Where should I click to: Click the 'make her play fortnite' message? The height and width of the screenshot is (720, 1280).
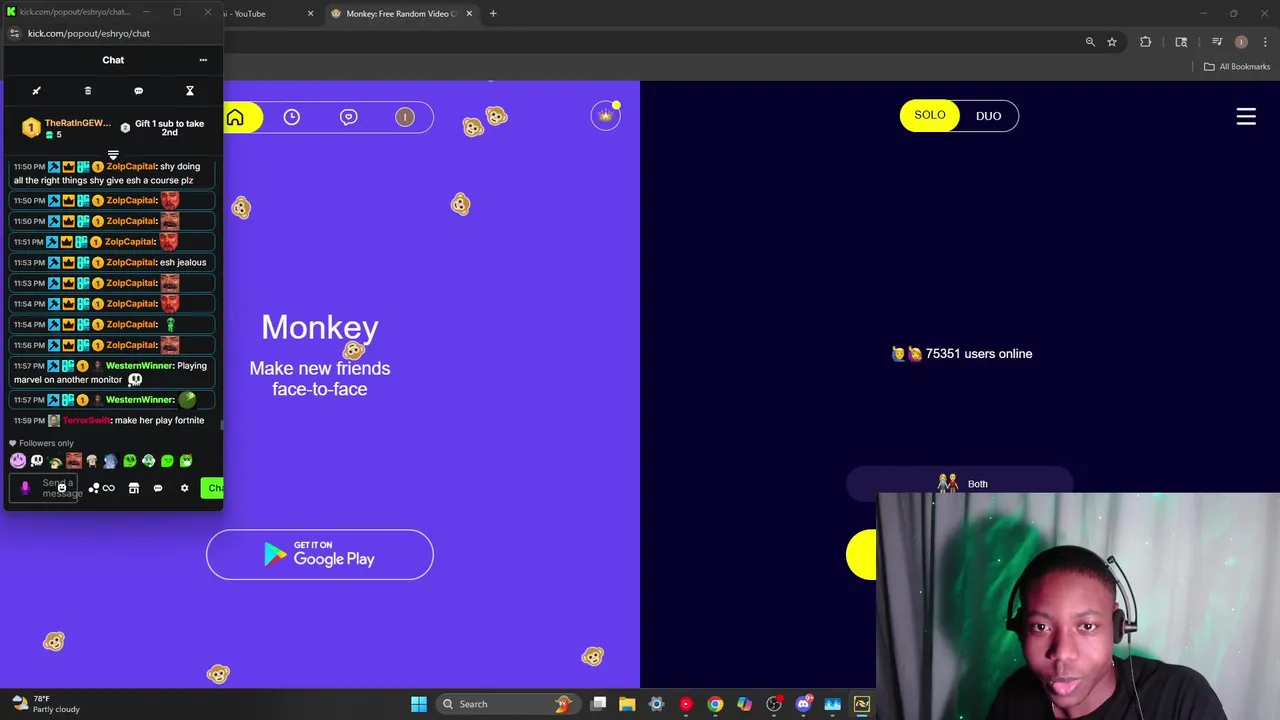pos(160,421)
